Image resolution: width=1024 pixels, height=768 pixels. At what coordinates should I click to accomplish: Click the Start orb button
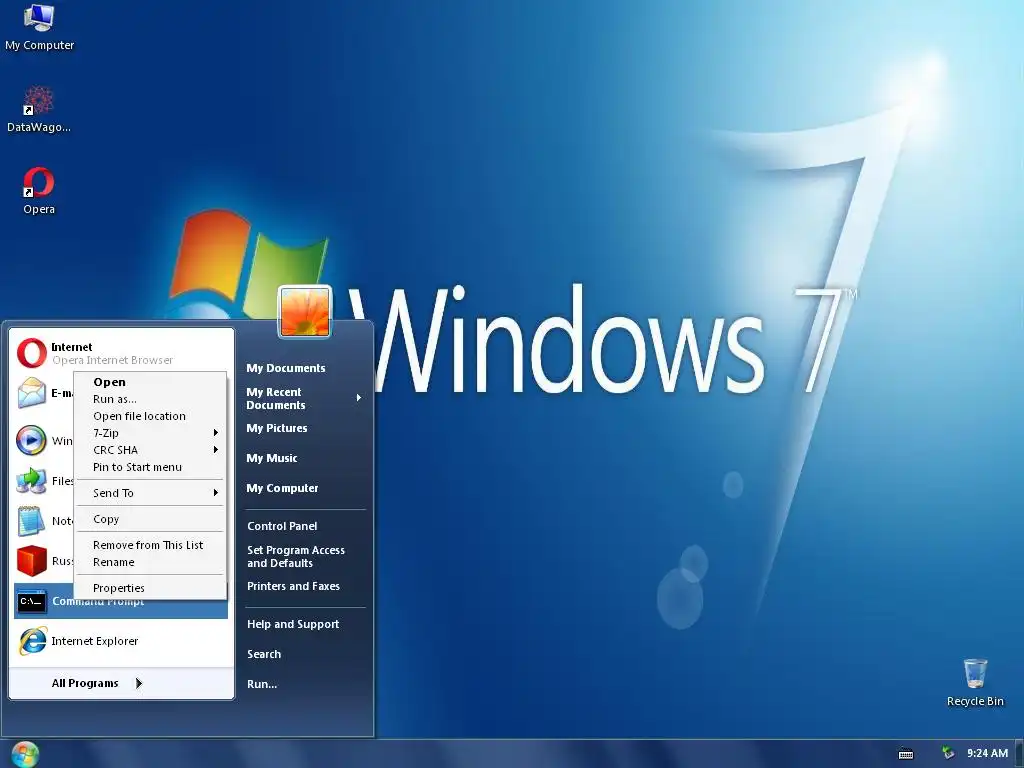click(x=25, y=754)
